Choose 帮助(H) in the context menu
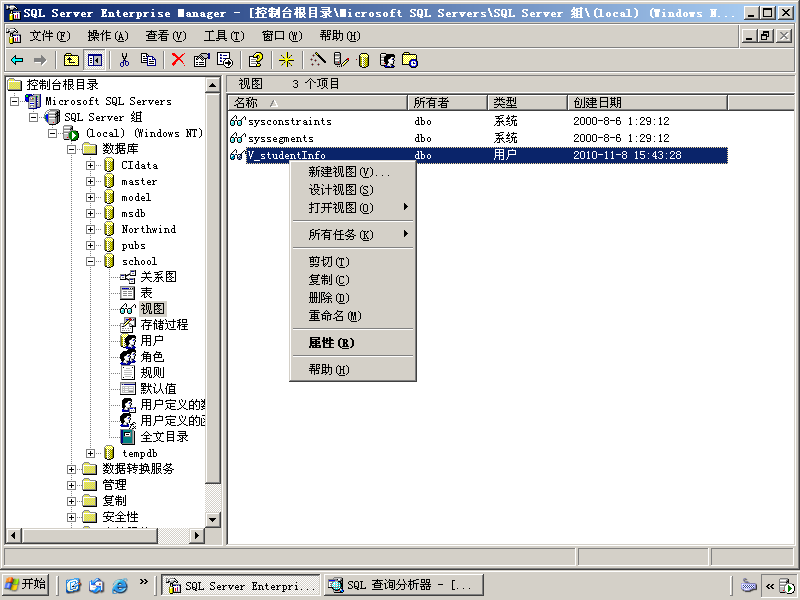The height and width of the screenshot is (600, 800). click(x=353, y=369)
